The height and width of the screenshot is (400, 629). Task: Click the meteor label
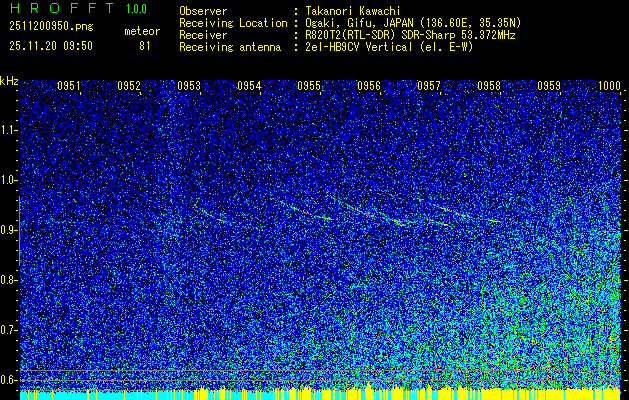click(142, 31)
